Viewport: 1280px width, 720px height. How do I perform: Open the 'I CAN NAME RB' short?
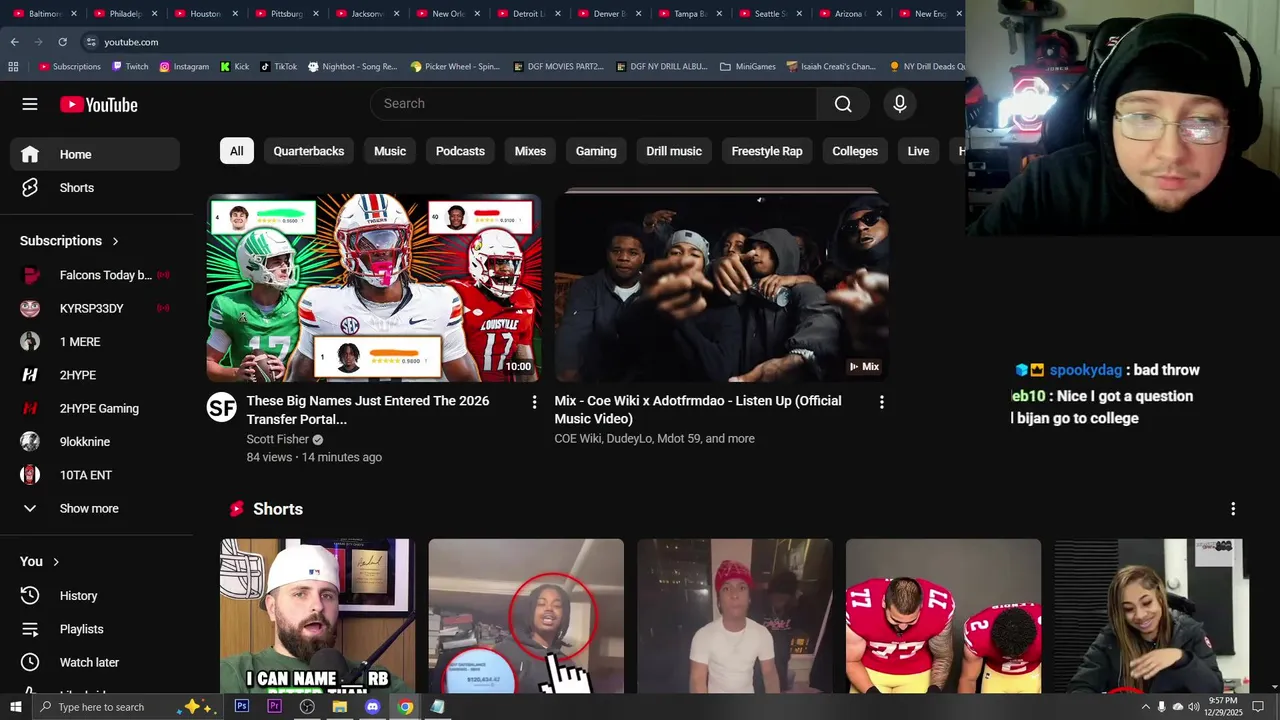(318, 616)
